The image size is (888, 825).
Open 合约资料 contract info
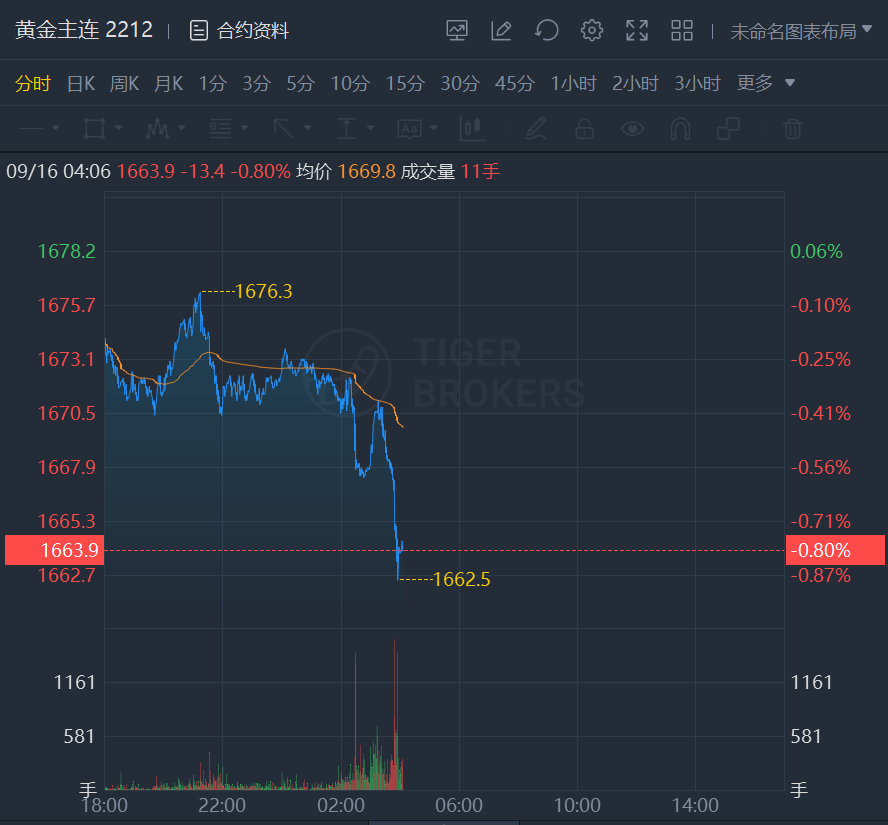coord(240,31)
